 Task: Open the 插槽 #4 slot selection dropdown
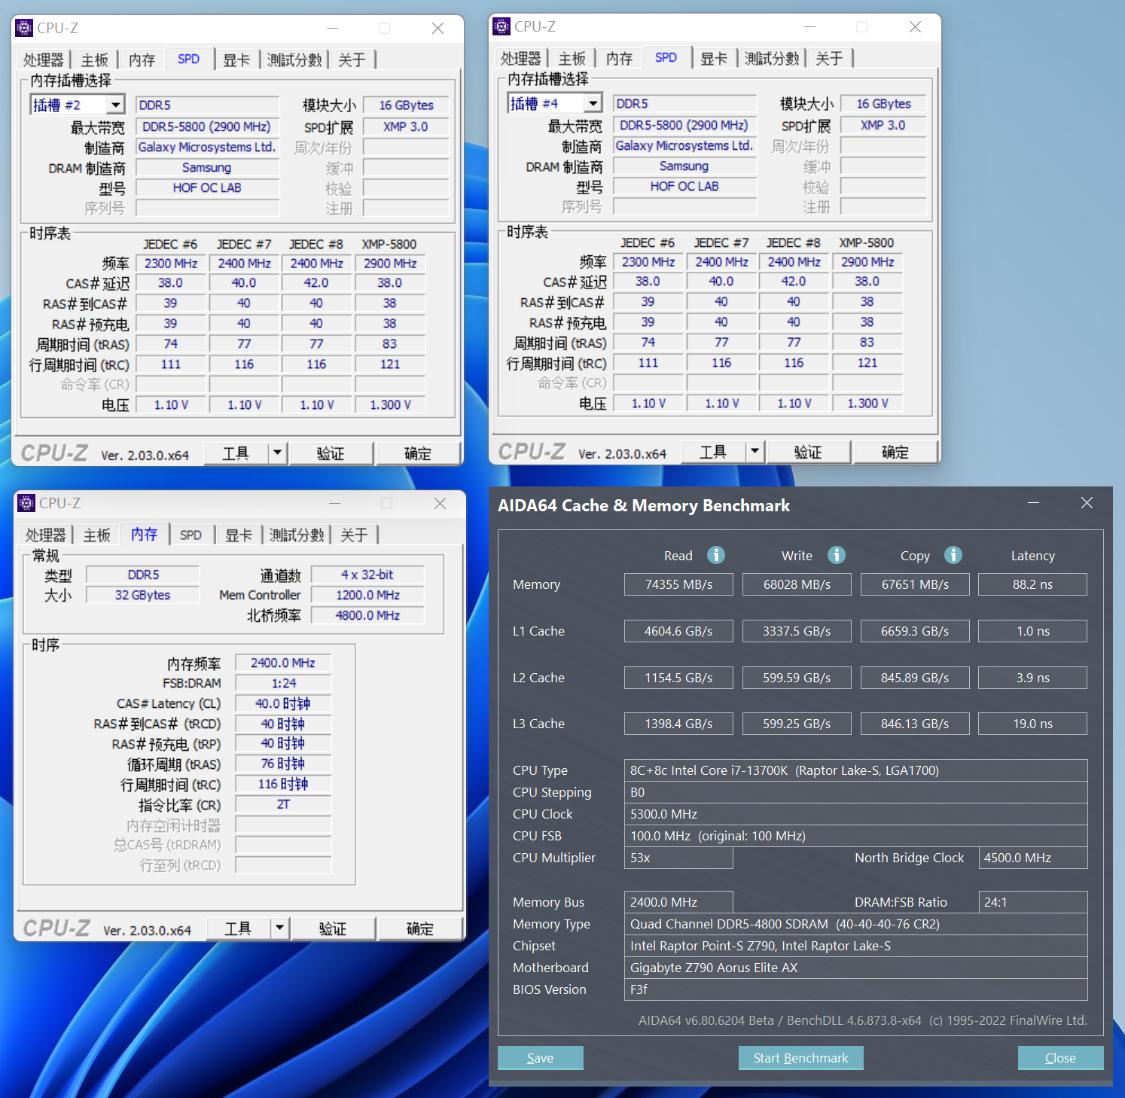pyautogui.click(x=592, y=102)
